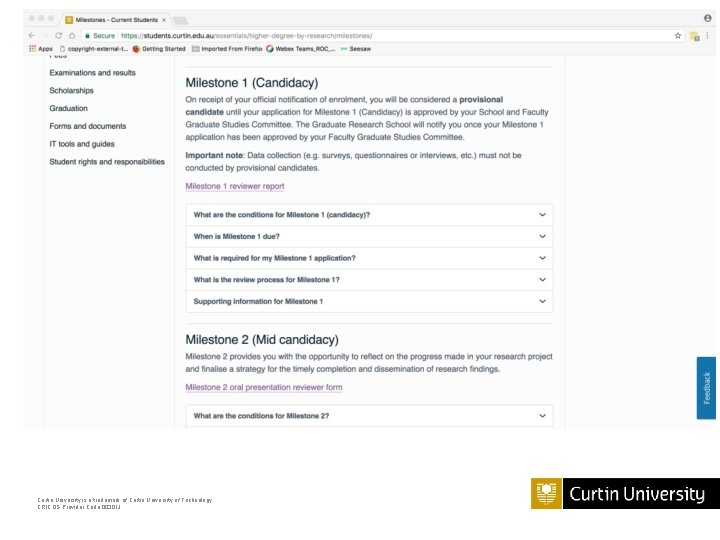Open Scholarships in the sidebar

tap(71, 90)
